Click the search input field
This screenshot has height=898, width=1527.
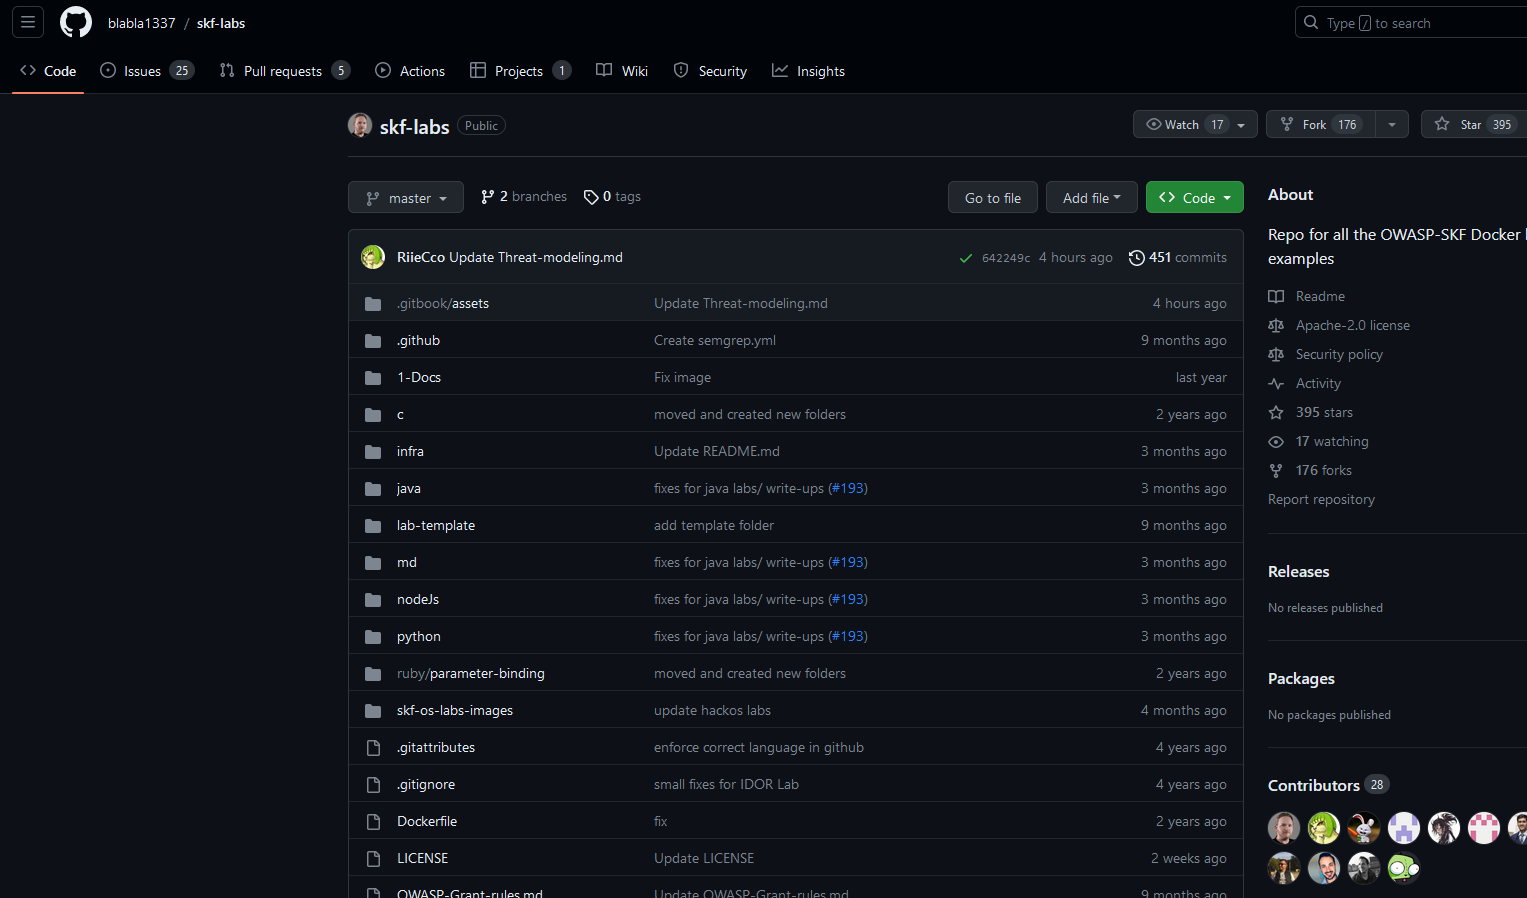(1411, 22)
